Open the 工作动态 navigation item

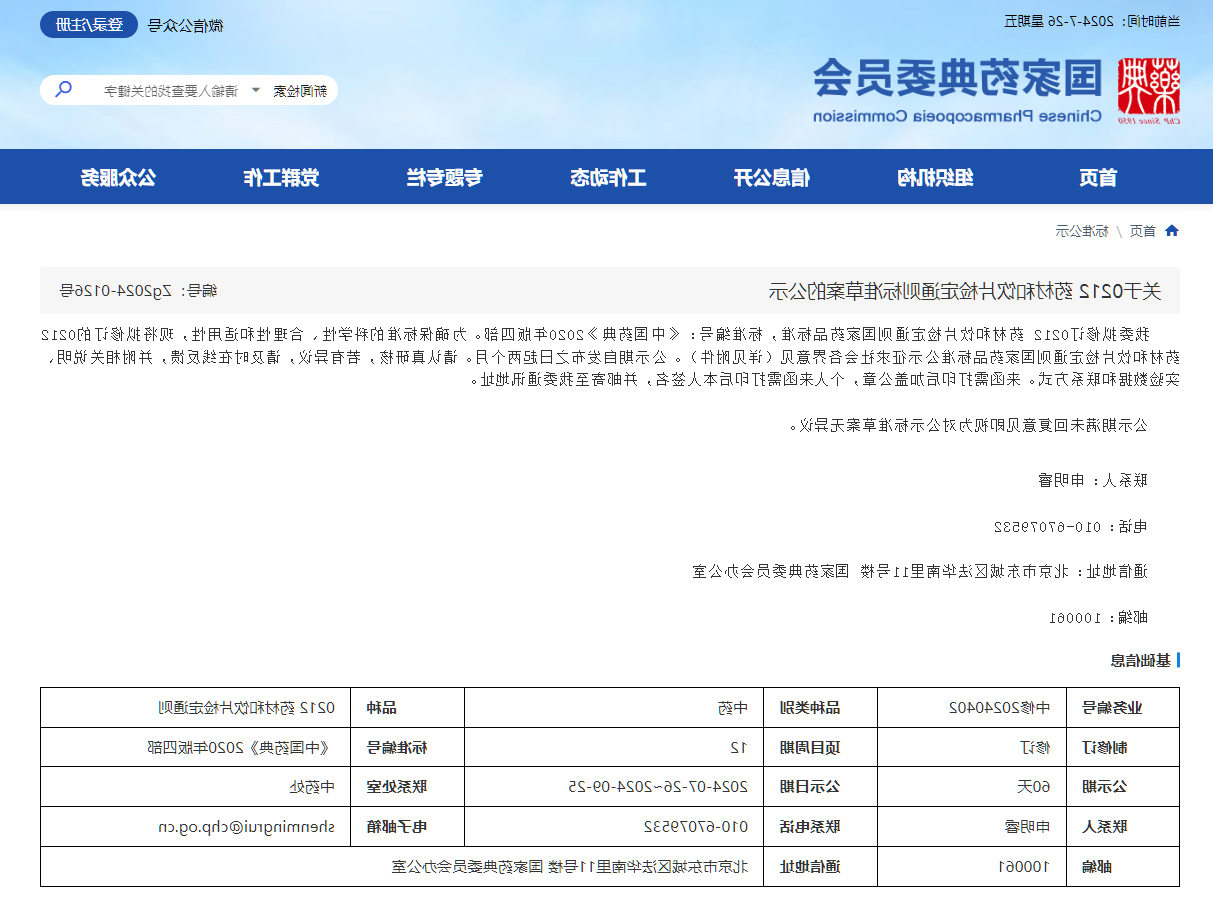coord(608,178)
